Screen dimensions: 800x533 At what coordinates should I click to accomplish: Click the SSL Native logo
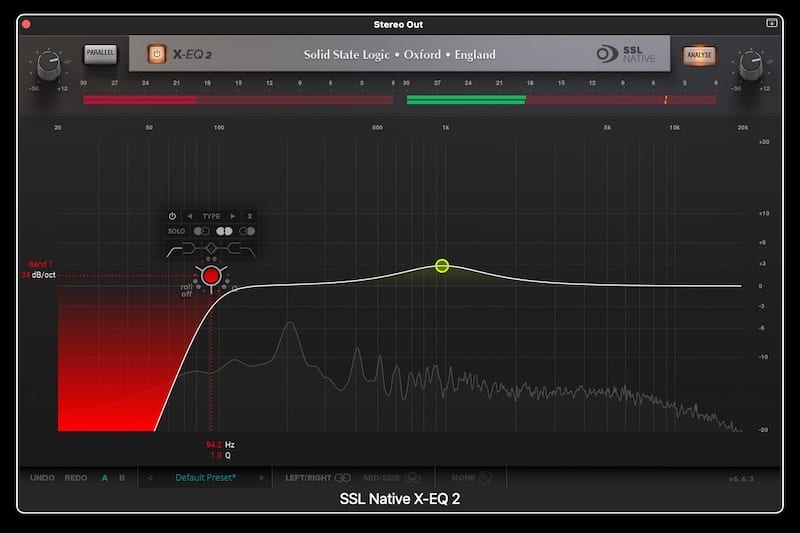[x=626, y=54]
